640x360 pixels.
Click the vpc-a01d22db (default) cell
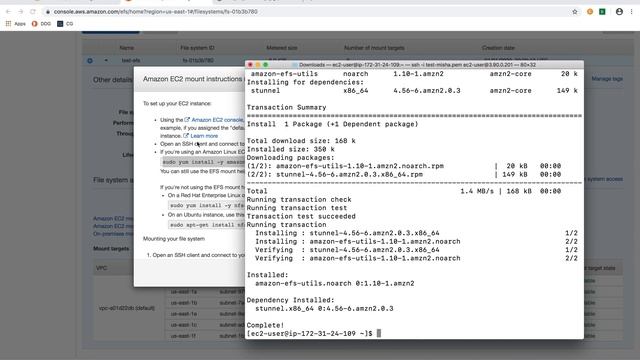pyautogui.click(x=127, y=308)
